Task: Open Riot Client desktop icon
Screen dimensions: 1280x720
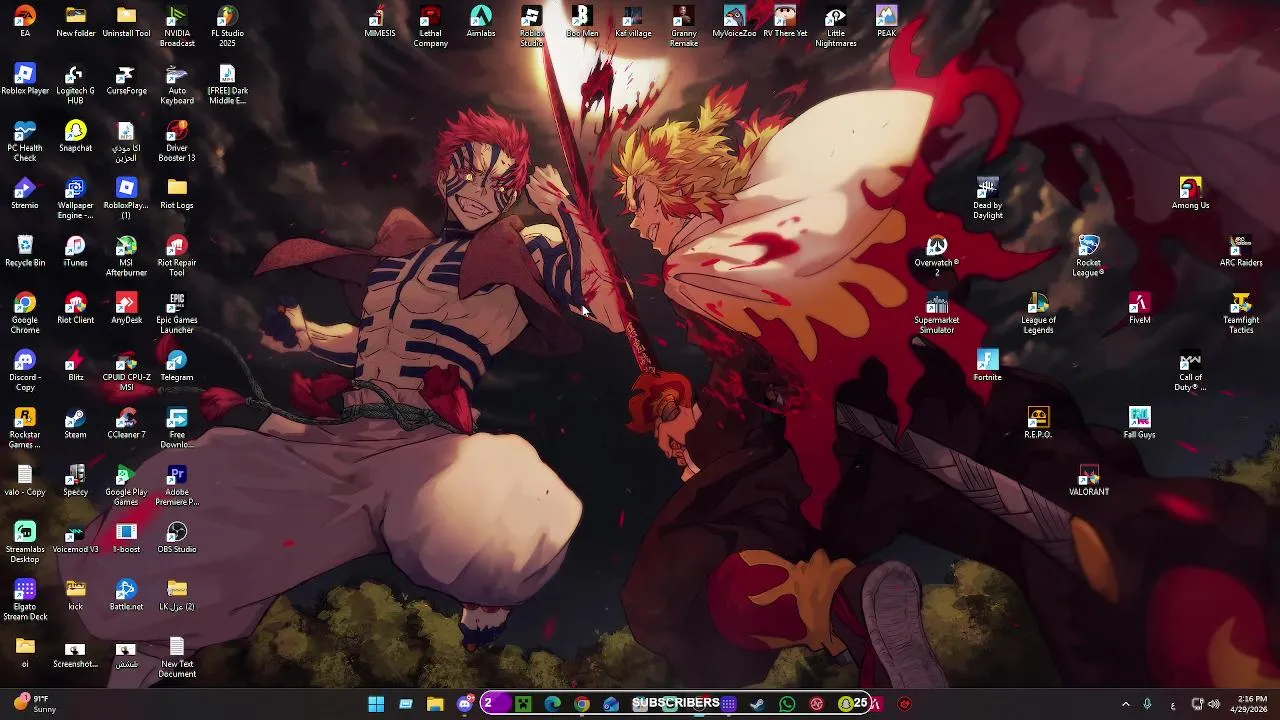Action: point(75,309)
